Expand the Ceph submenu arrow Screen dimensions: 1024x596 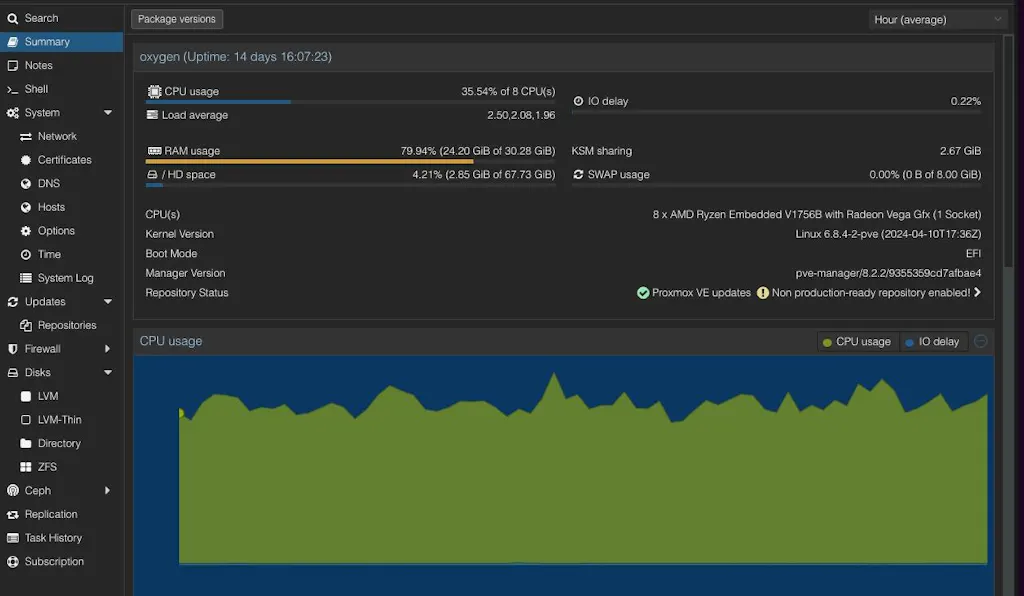point(108,491)
